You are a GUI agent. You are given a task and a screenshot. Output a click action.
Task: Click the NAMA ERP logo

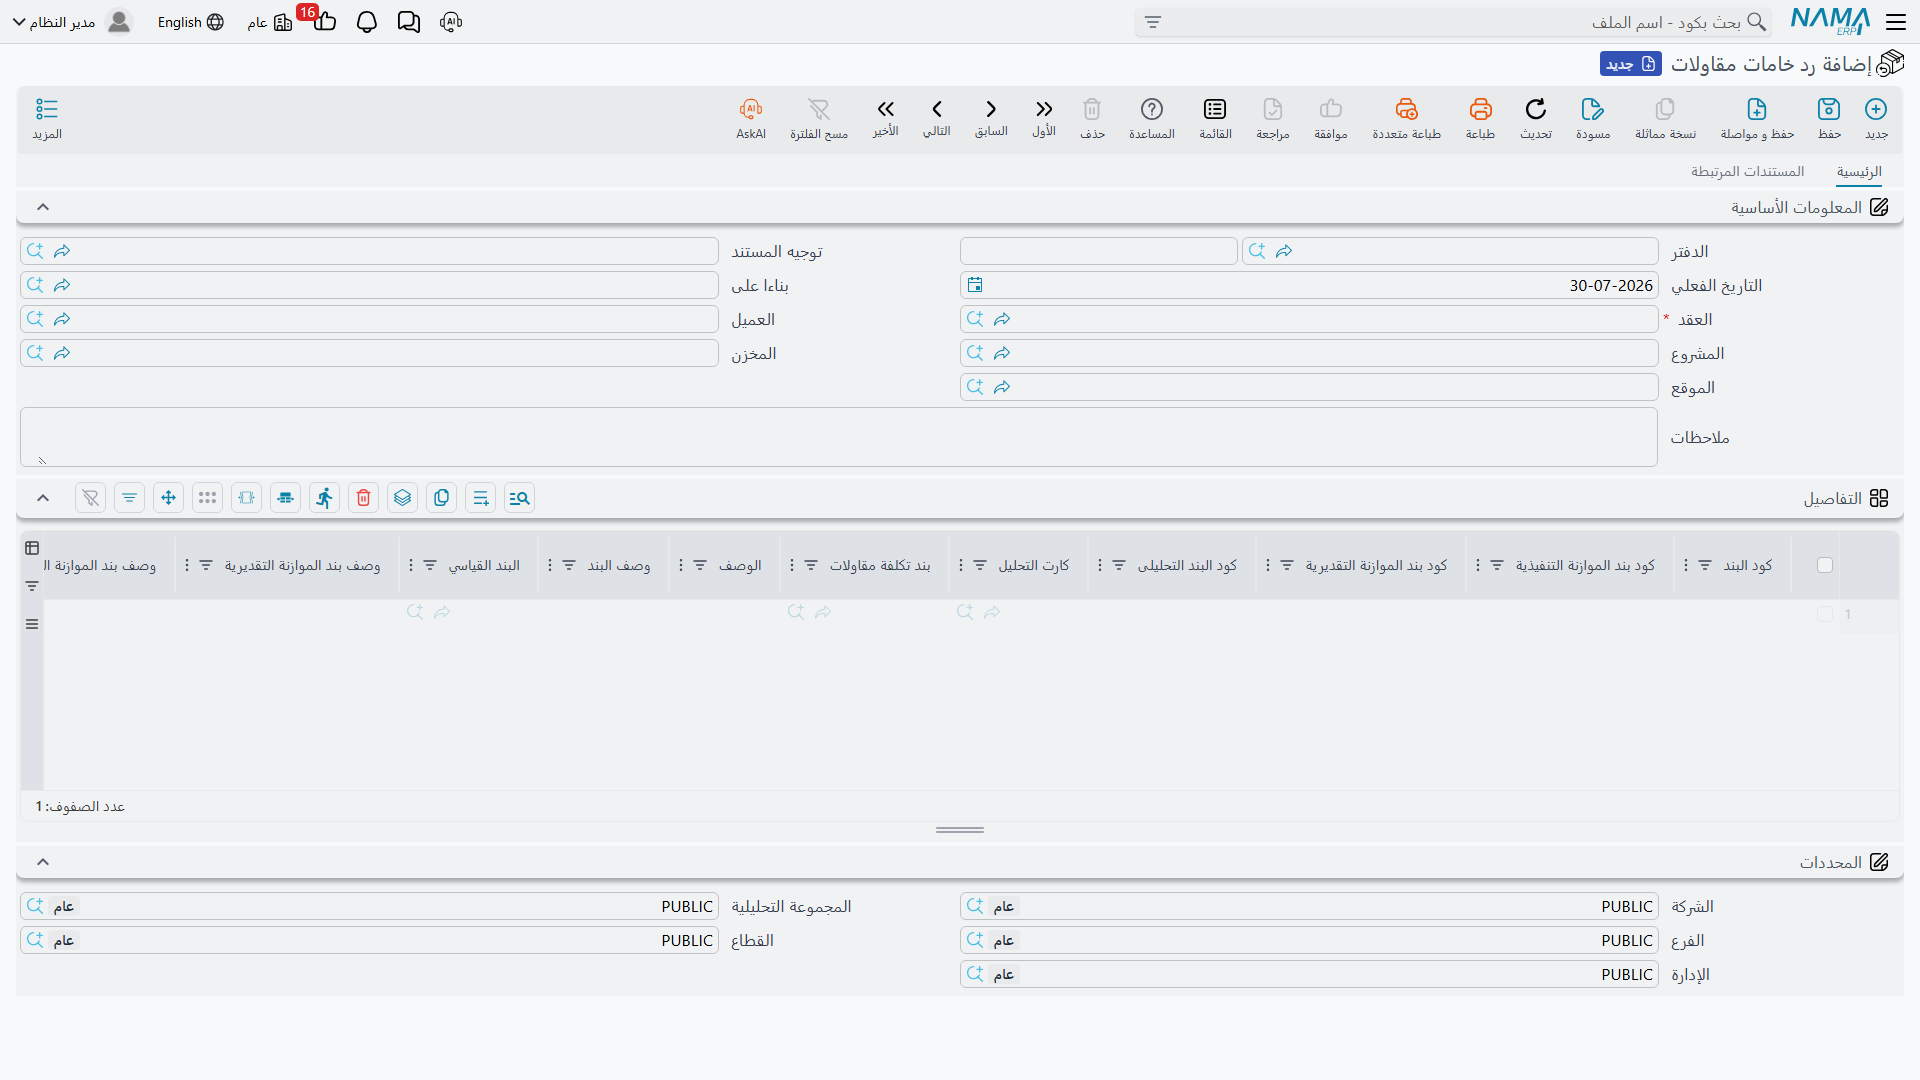(x=1831, y=21)
